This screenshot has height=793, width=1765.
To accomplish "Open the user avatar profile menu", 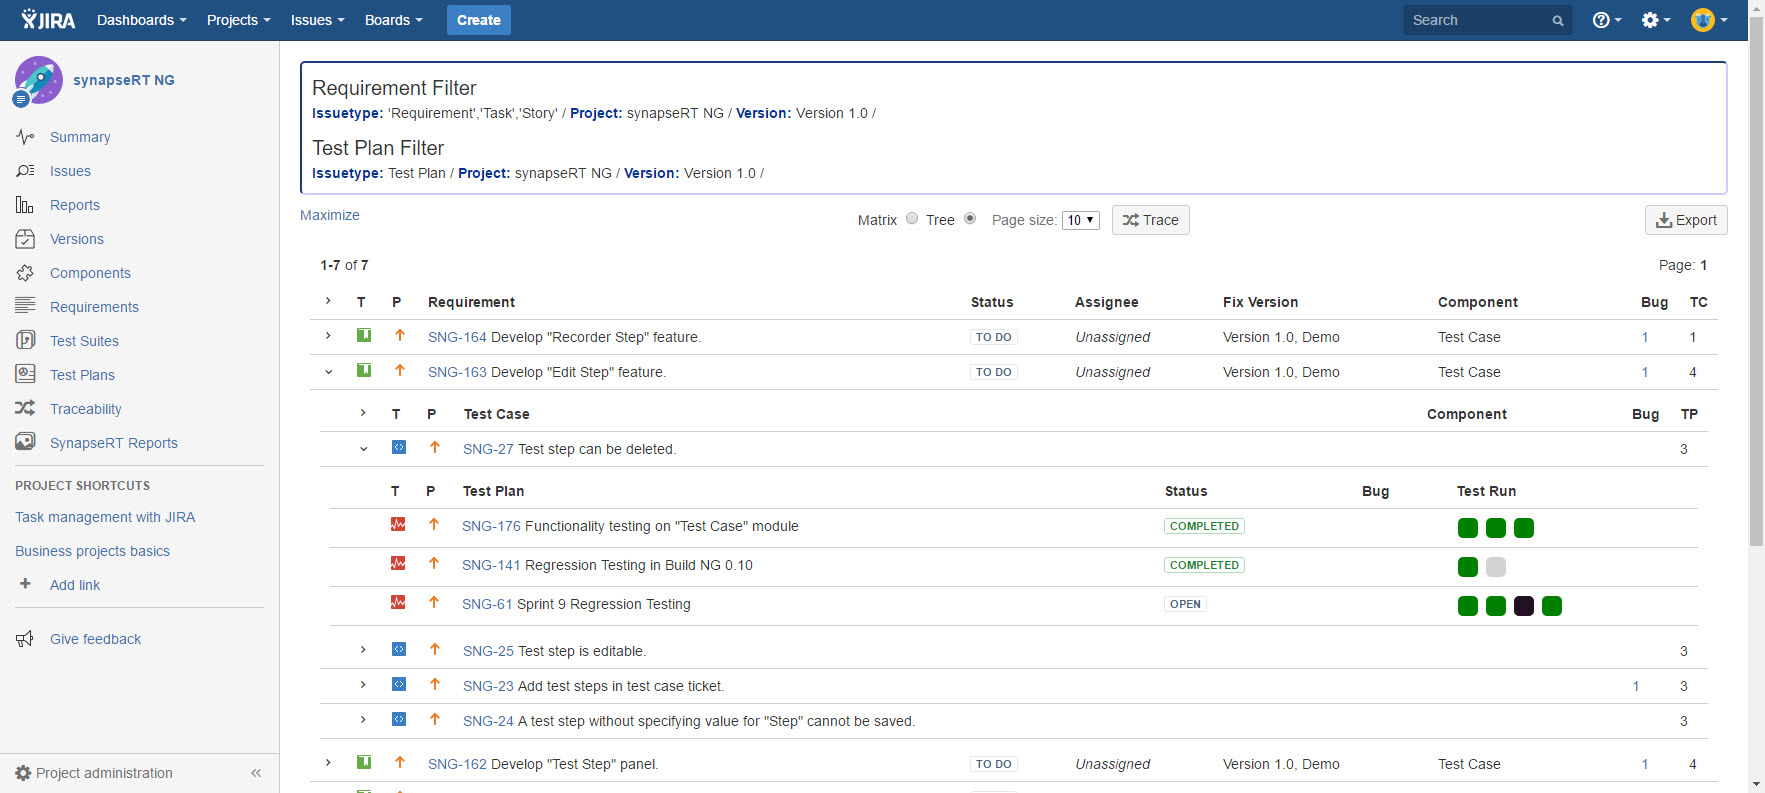I will pos(1709,20).
